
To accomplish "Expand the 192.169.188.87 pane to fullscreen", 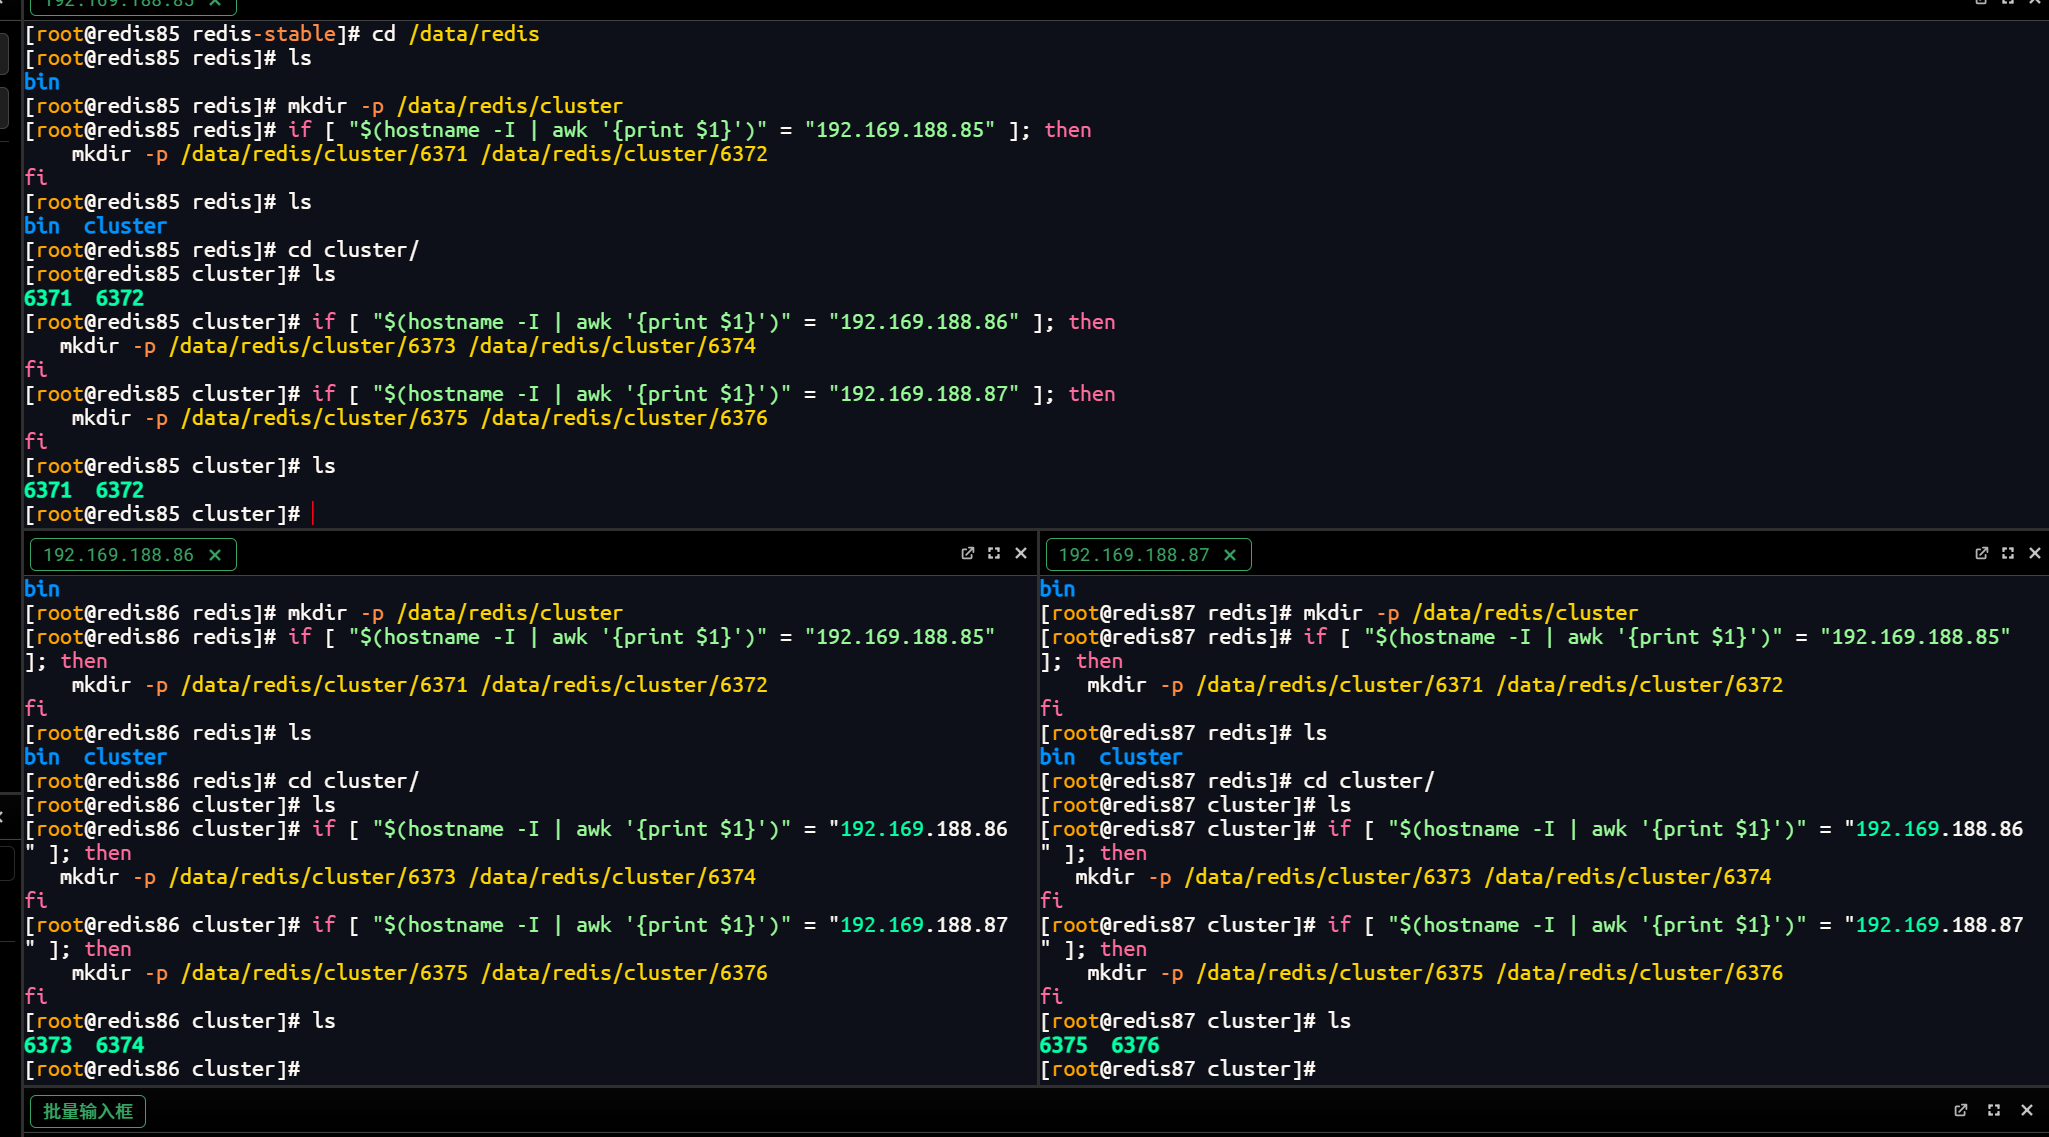I will [2008, 553].
